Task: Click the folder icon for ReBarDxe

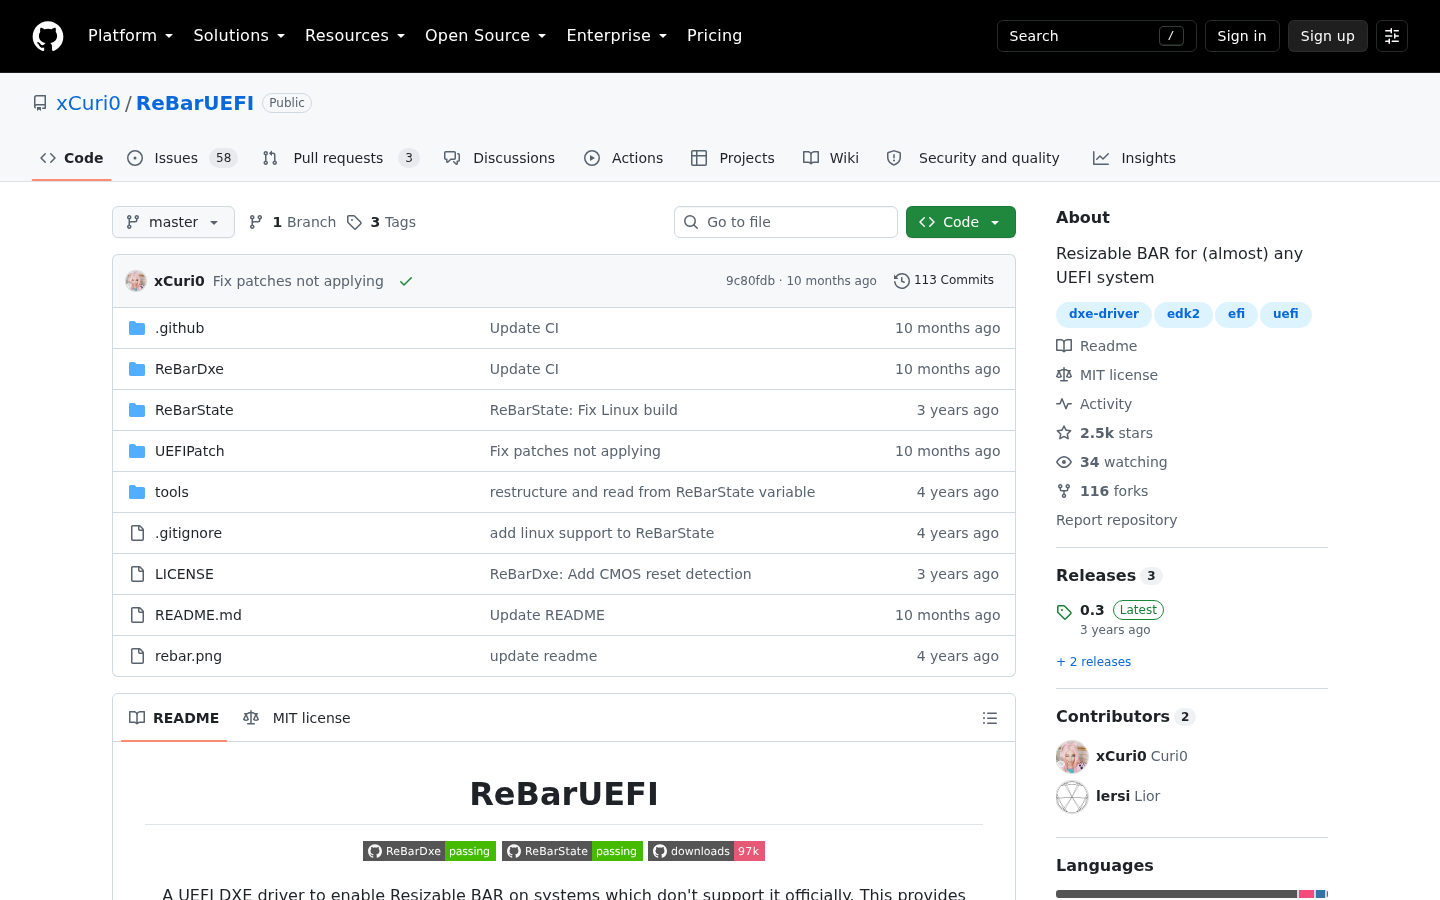Action: tap(137, 369)
